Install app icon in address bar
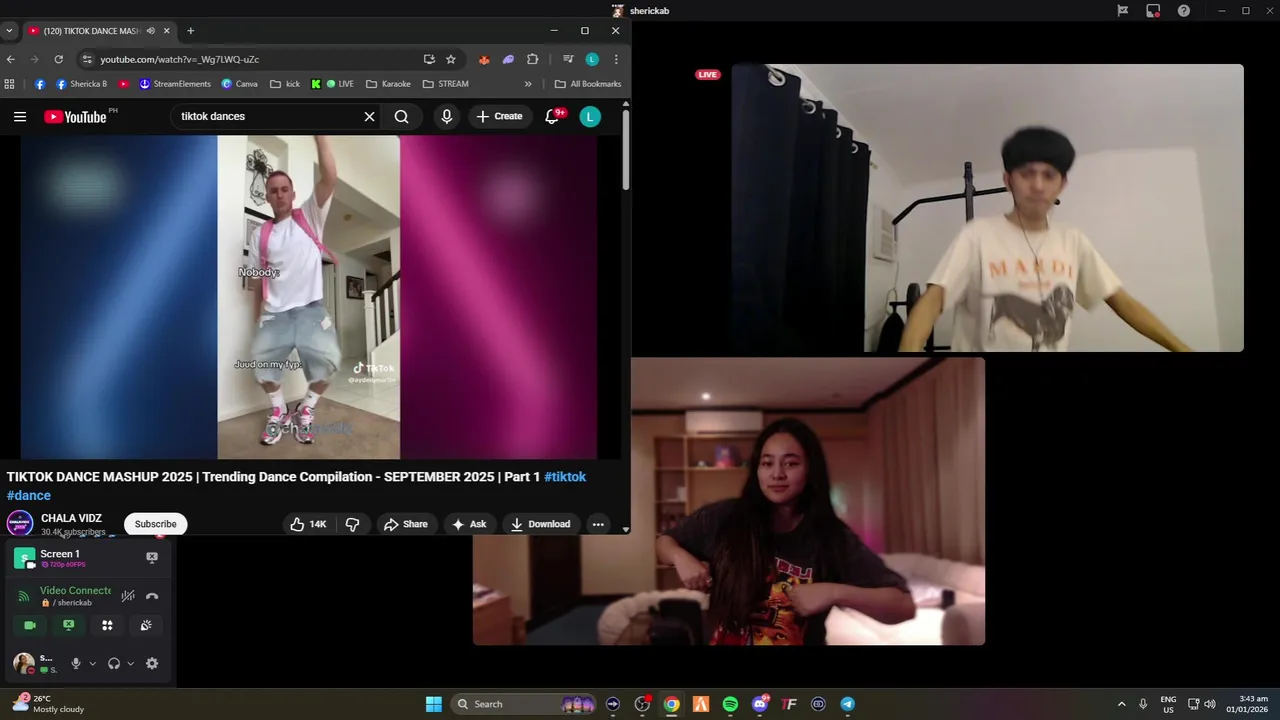This screenshot has height=720, width=1280. pyautogui.click(x=429, y=59)
